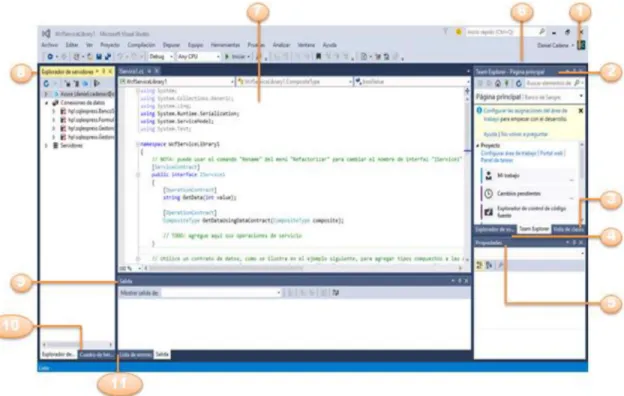Pin the Explorador de servidores panel
The width and height of the screenshot is (624, 396).
coord(103,72)
